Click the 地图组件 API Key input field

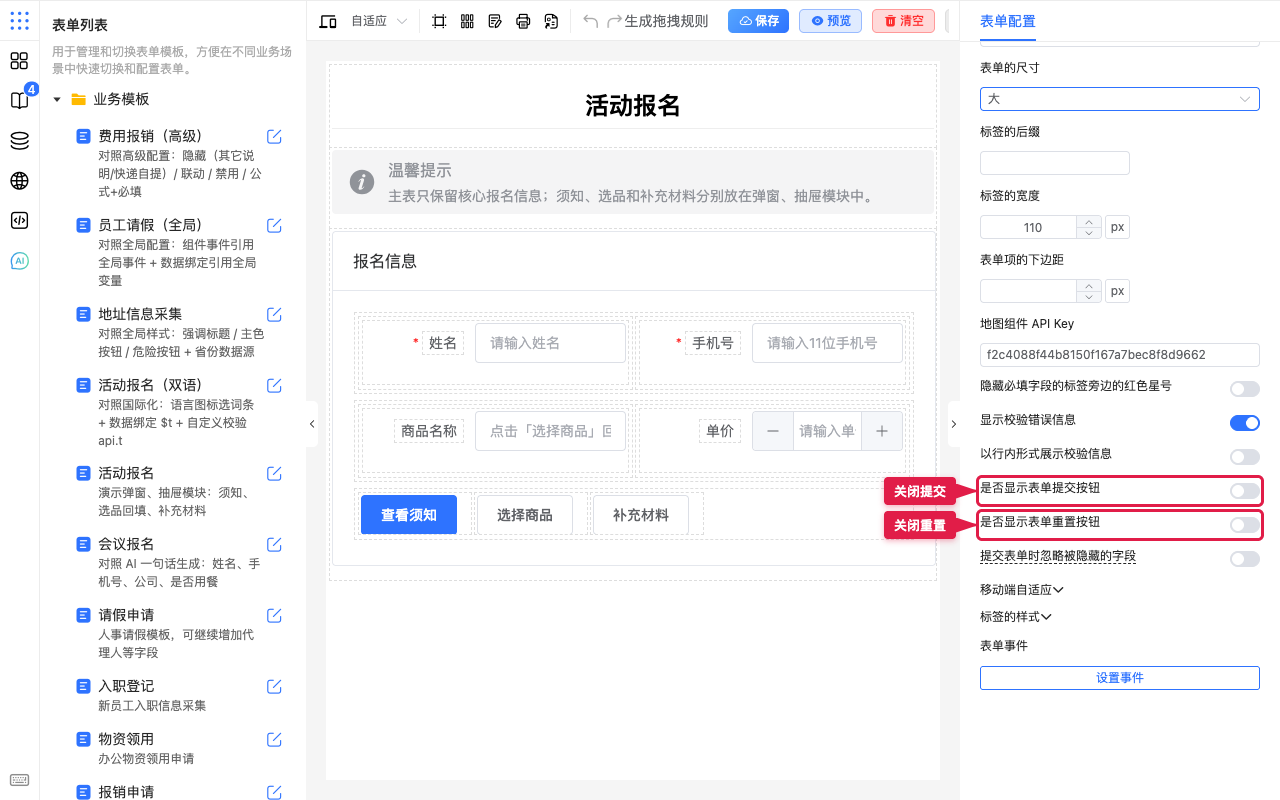pyautogui.click(x=1120, y=355)
